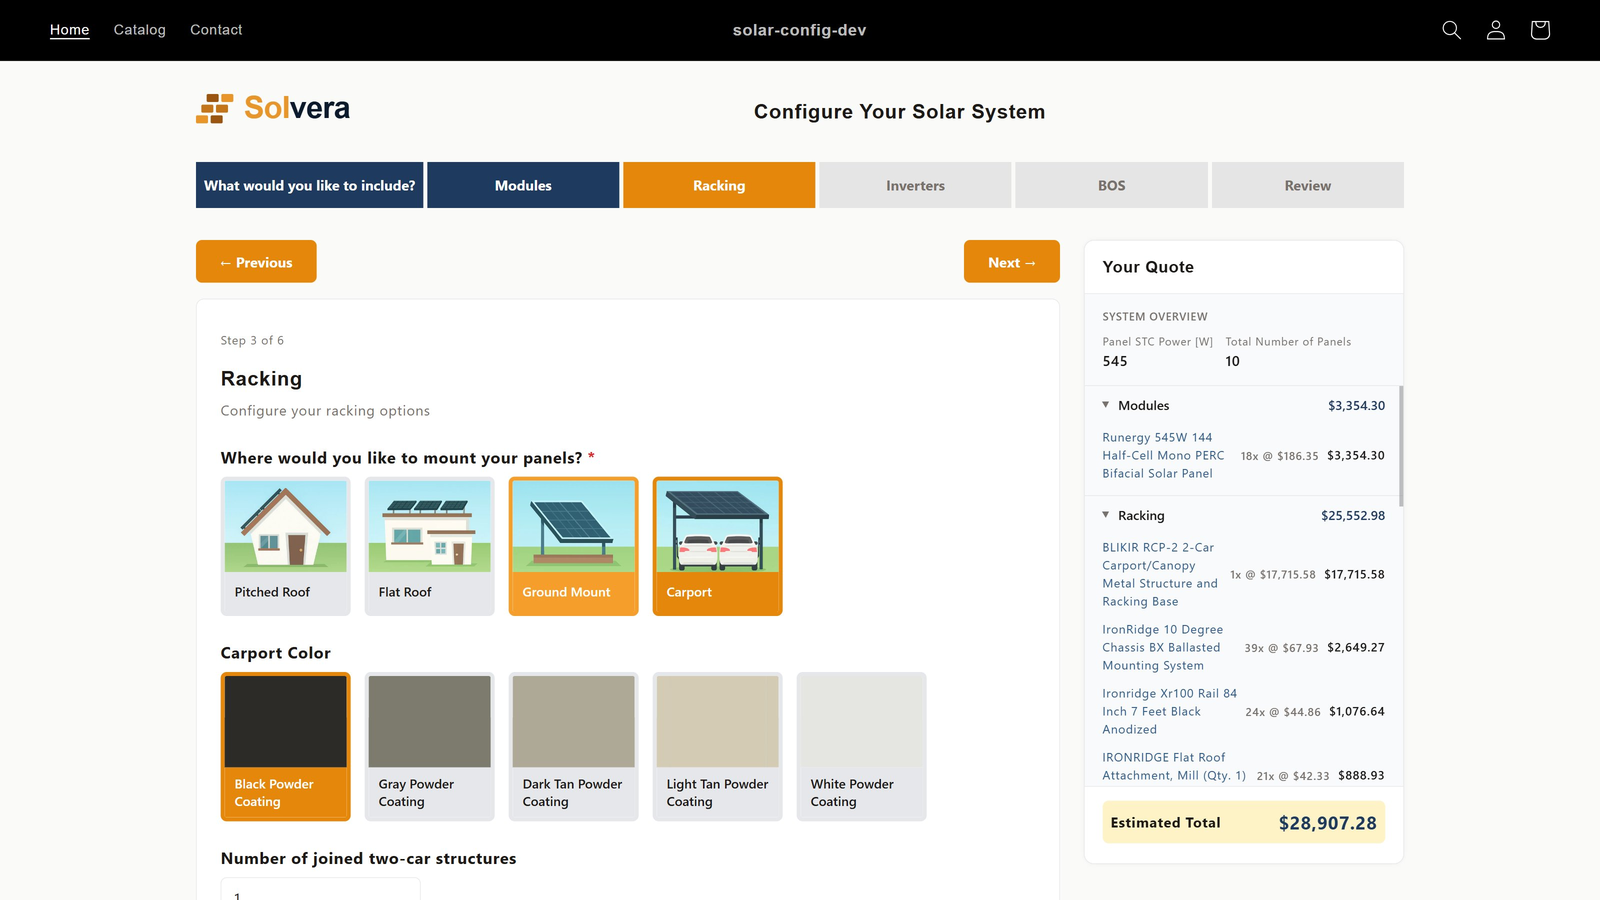Open the search icon in header
This screenshot has width=1600, height=900.
pyautogui.click(x=1451, y=30)
